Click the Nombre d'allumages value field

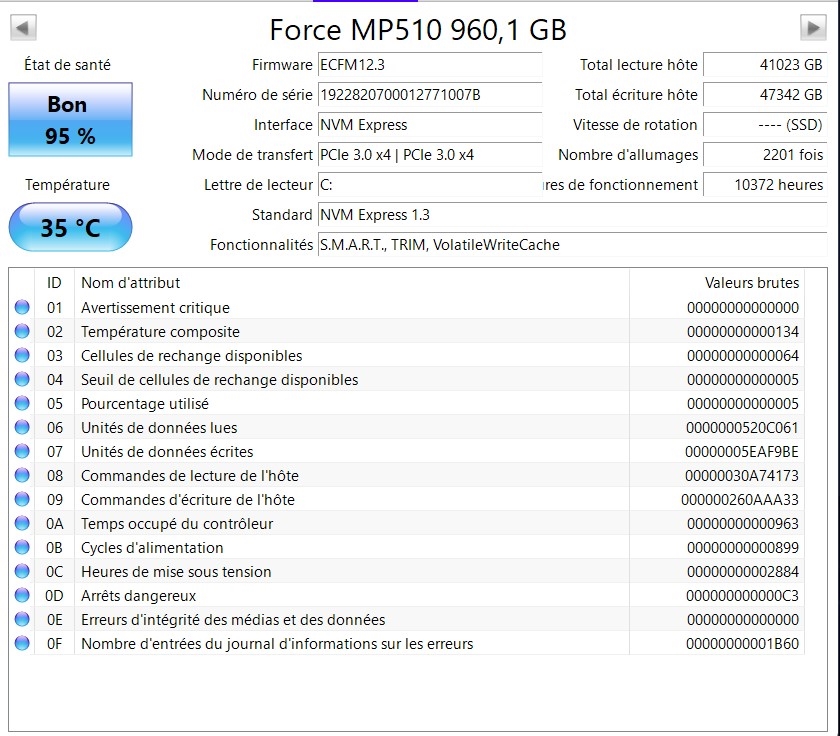click(765, 155)
